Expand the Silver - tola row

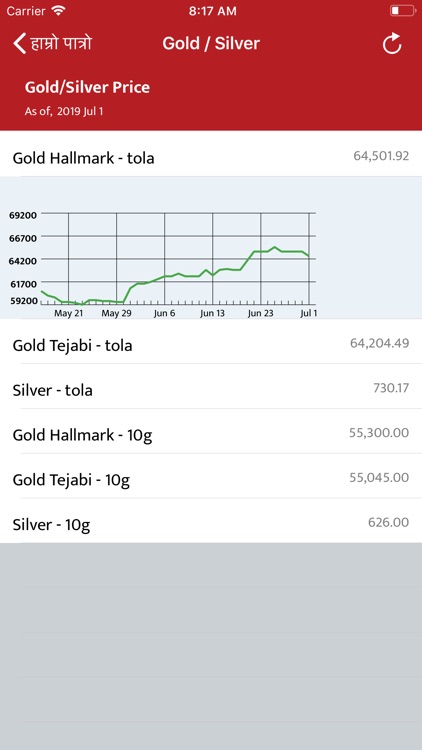tap(211, 386)
